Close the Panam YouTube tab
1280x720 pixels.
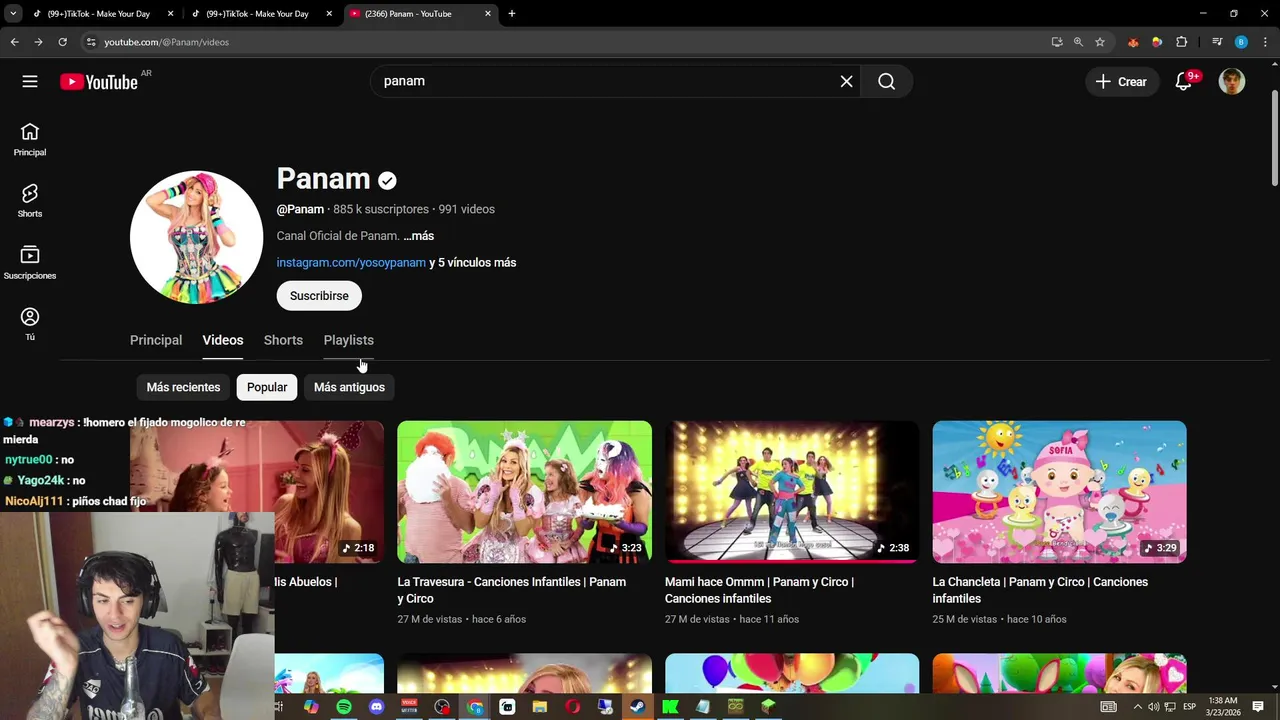[x=488, y=14]
